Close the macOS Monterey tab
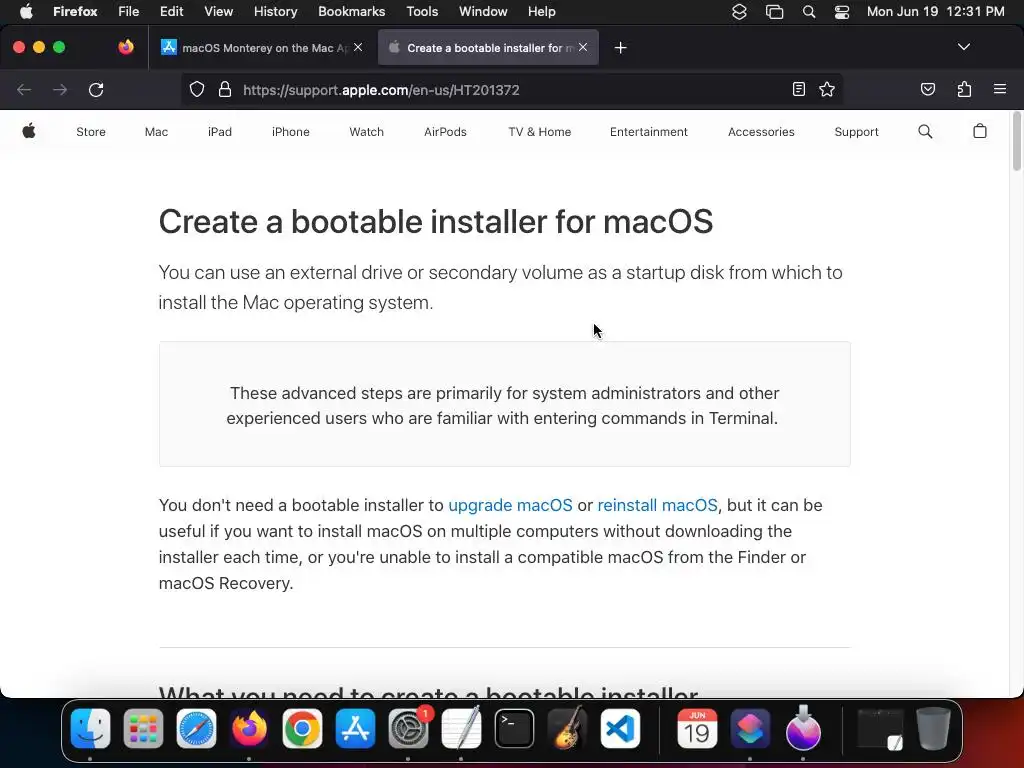Image resolution: width=1024 pixels, height=768 pixels. (358, 47)
